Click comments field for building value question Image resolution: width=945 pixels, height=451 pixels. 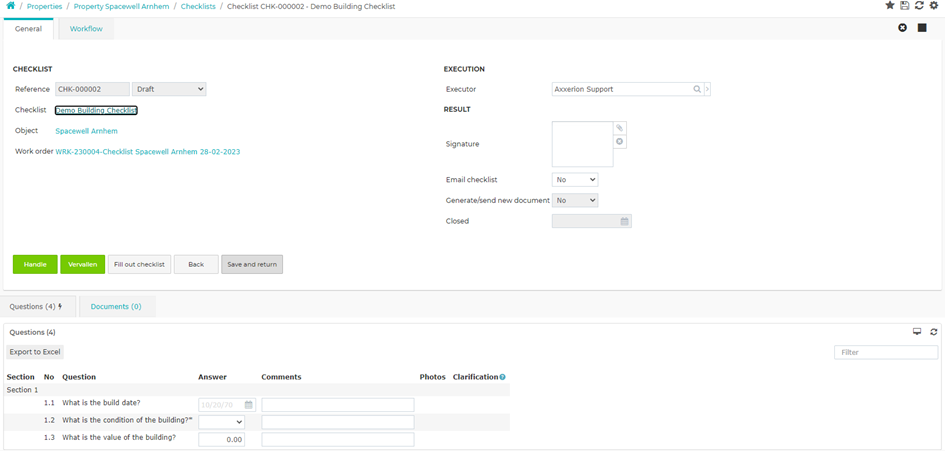338,440
